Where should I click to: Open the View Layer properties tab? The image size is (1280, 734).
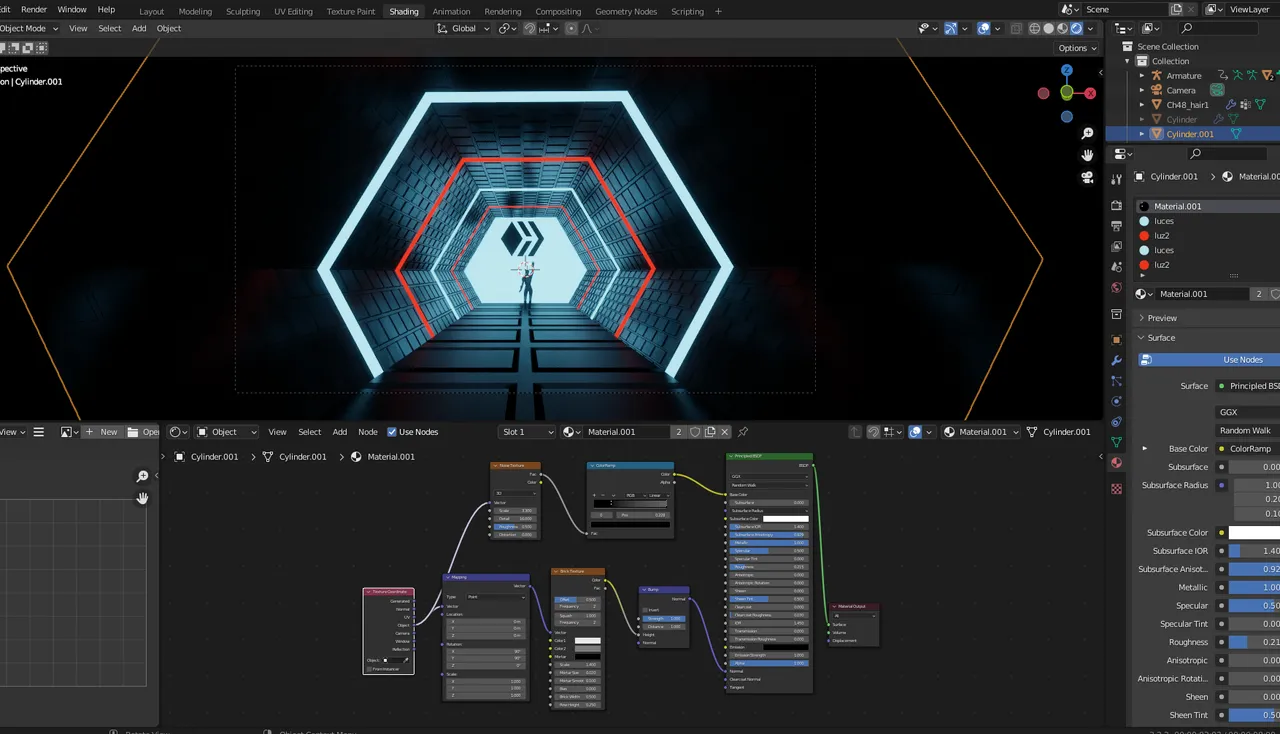pyautogui.click(x=1117, y=246)
